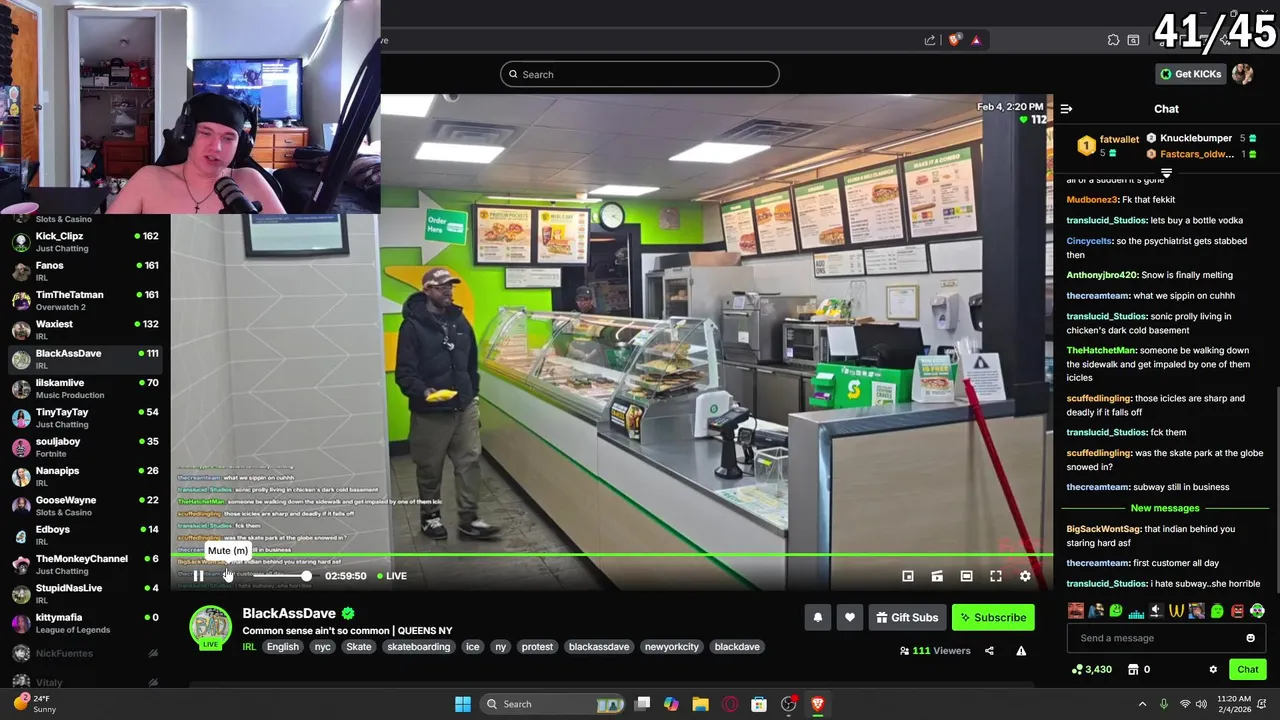The height and width of the screenshot is (720, 1280).
Task: Open the IRL category link
Action: point(249,647)
